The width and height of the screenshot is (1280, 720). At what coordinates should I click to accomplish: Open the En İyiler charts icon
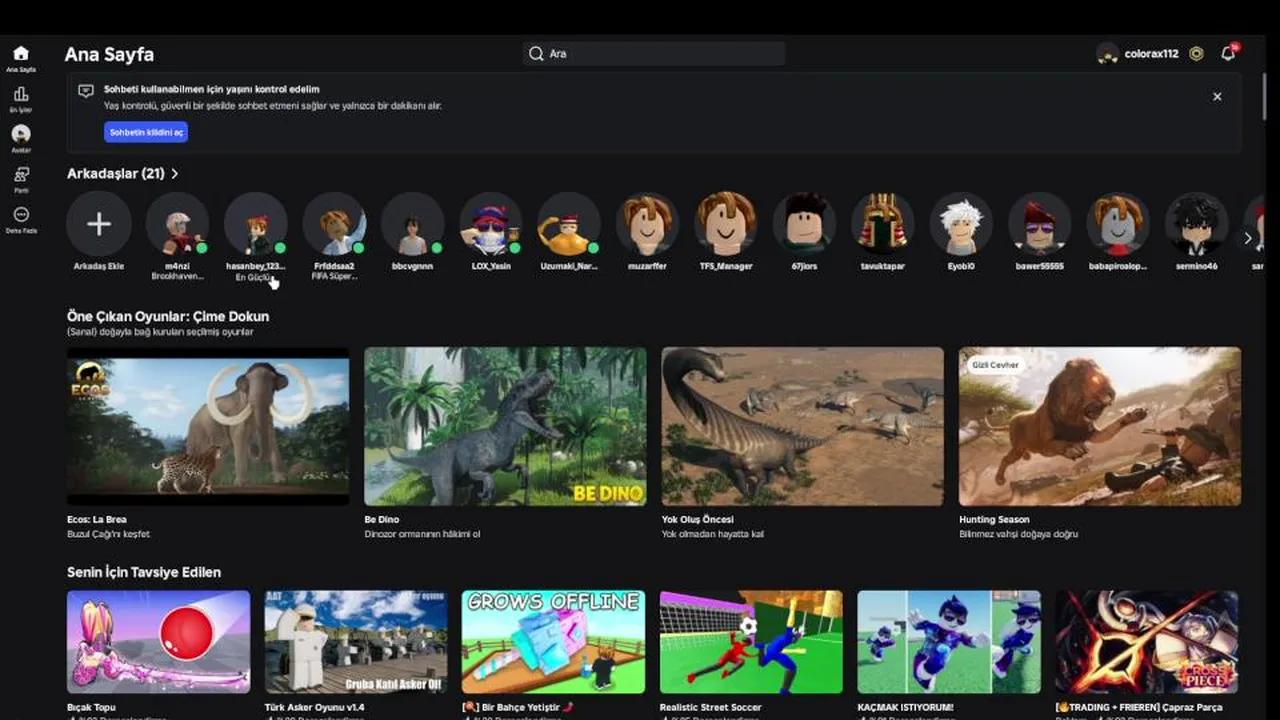pos(21,95)
